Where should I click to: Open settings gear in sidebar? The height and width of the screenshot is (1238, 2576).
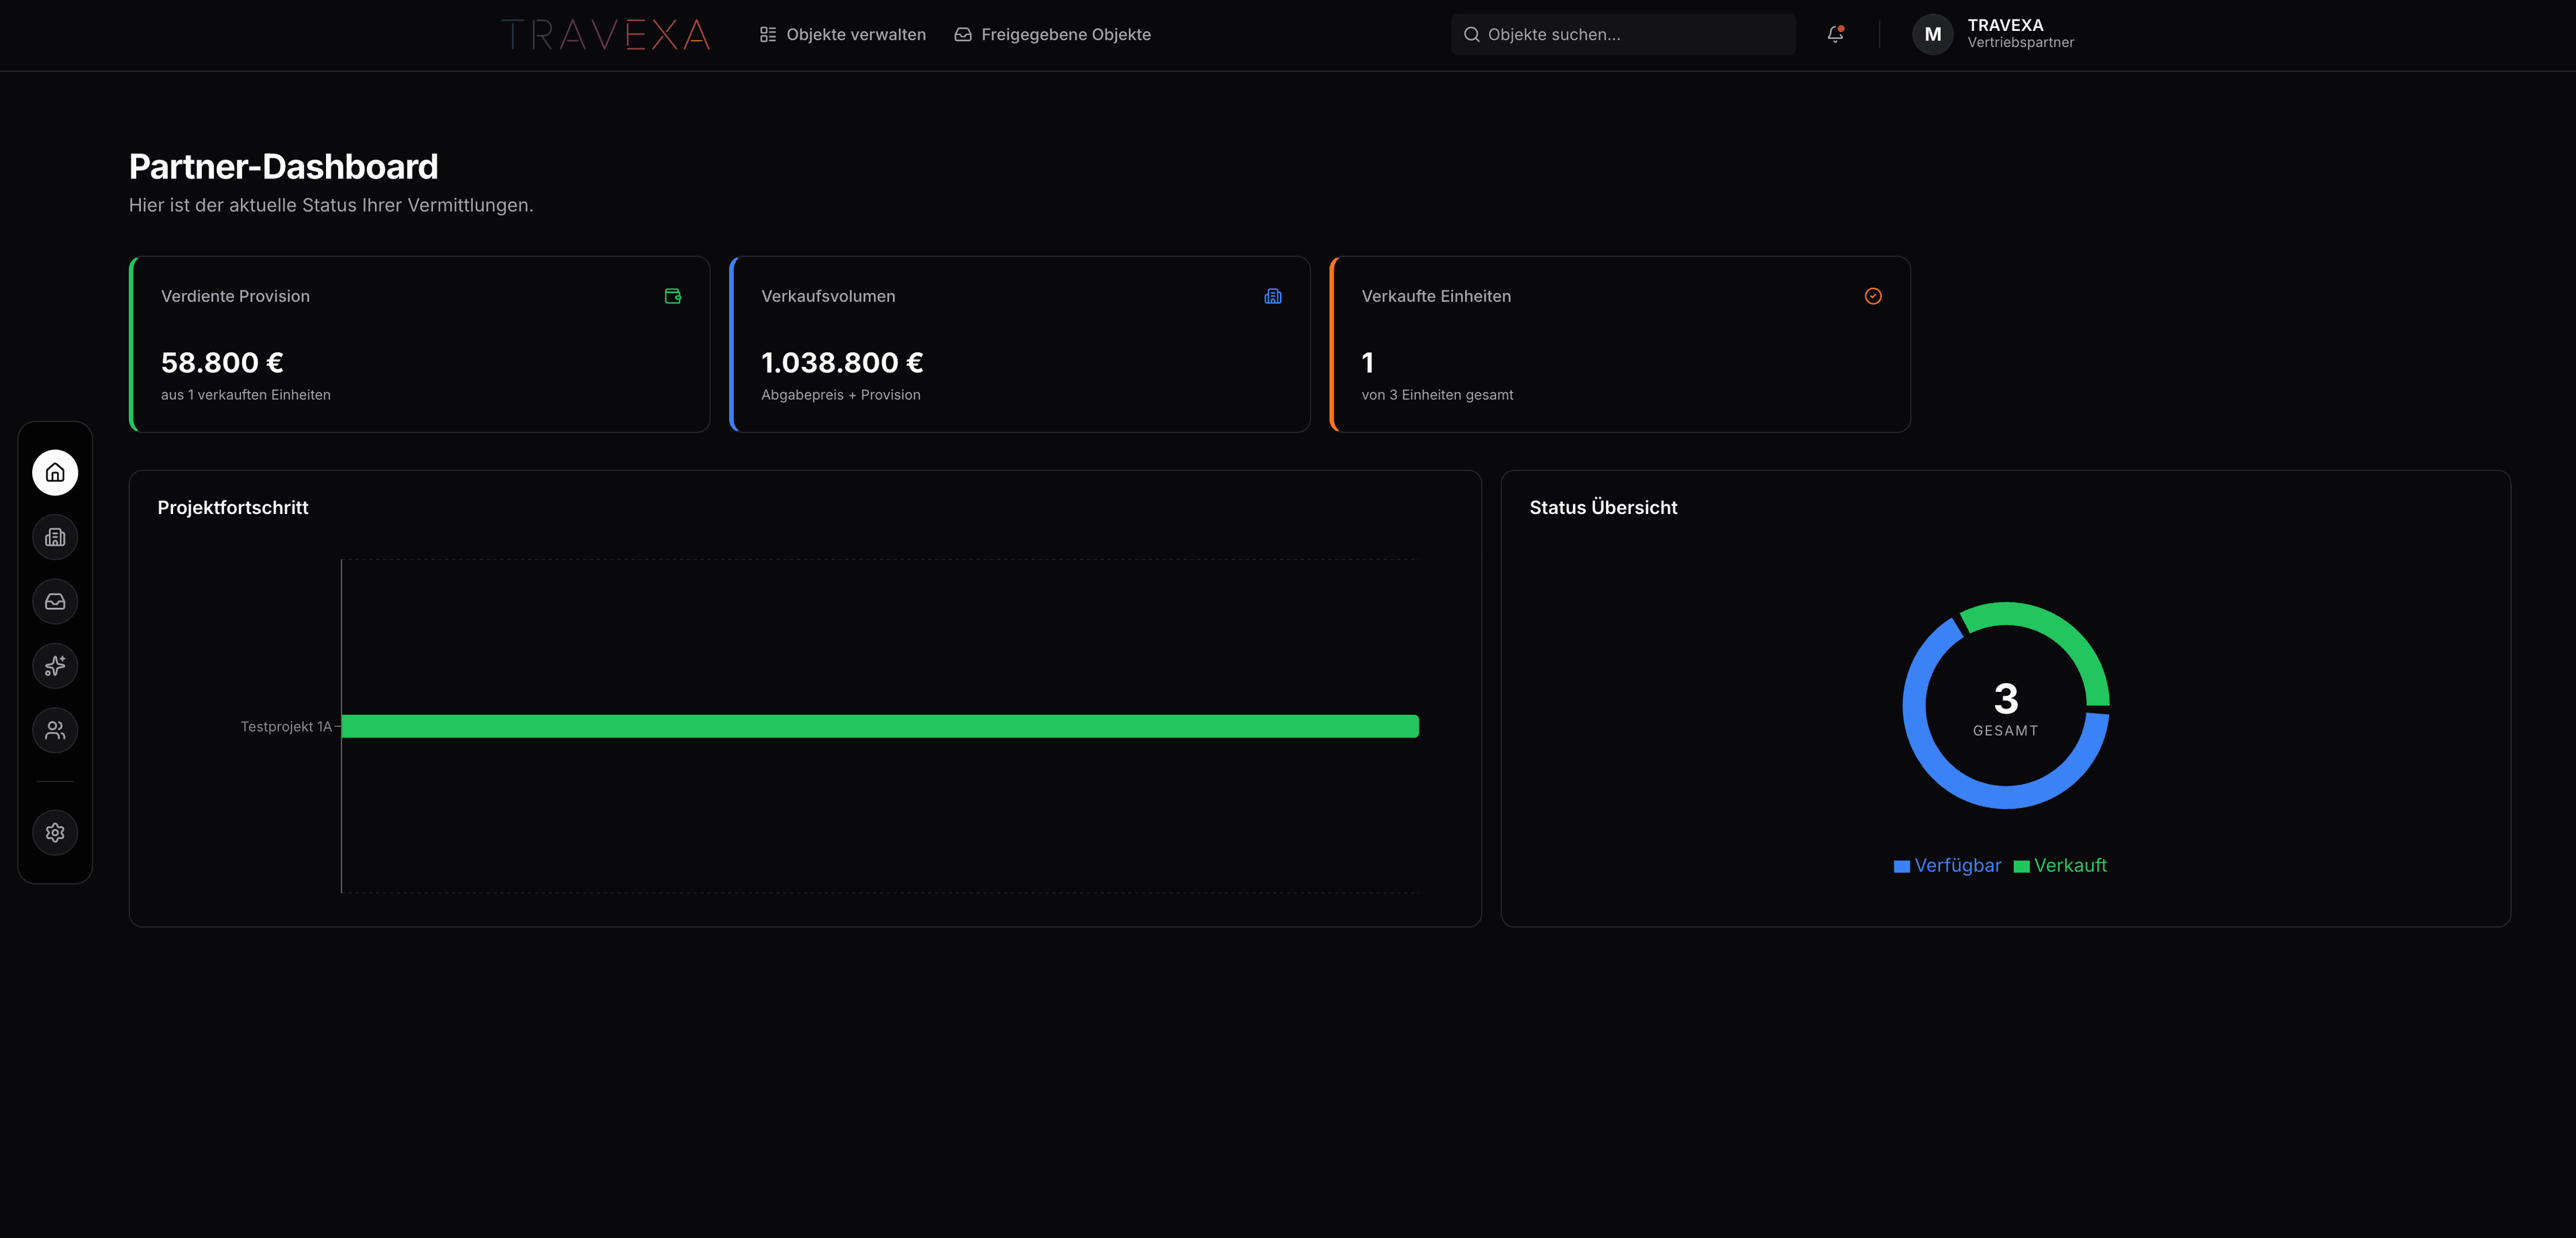pos(55,832)
